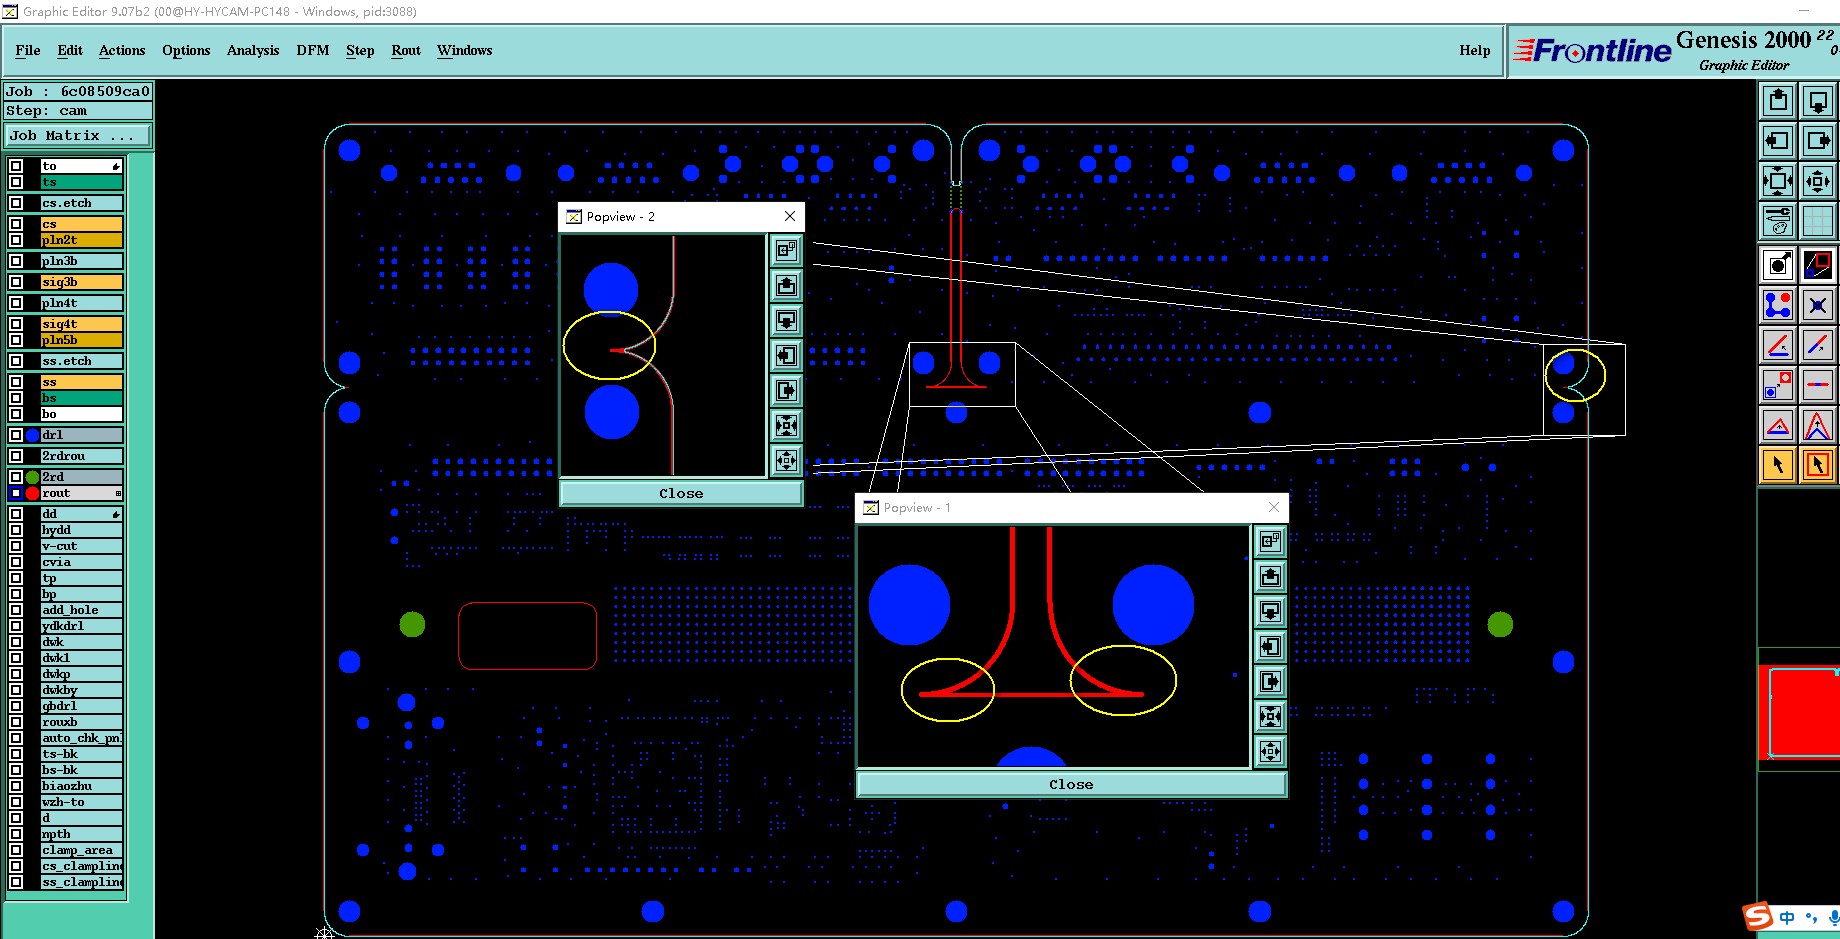Select the connected blue dots net tool
Image resolution: width=1840 pixels, height=939 pixels.
[1778, 305]
